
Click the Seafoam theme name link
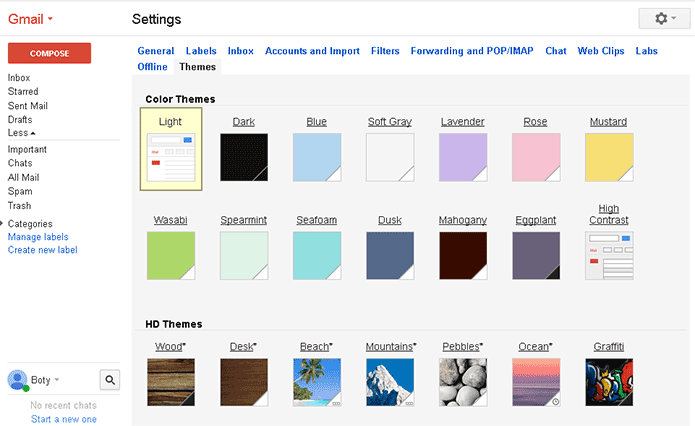point(316,220)
